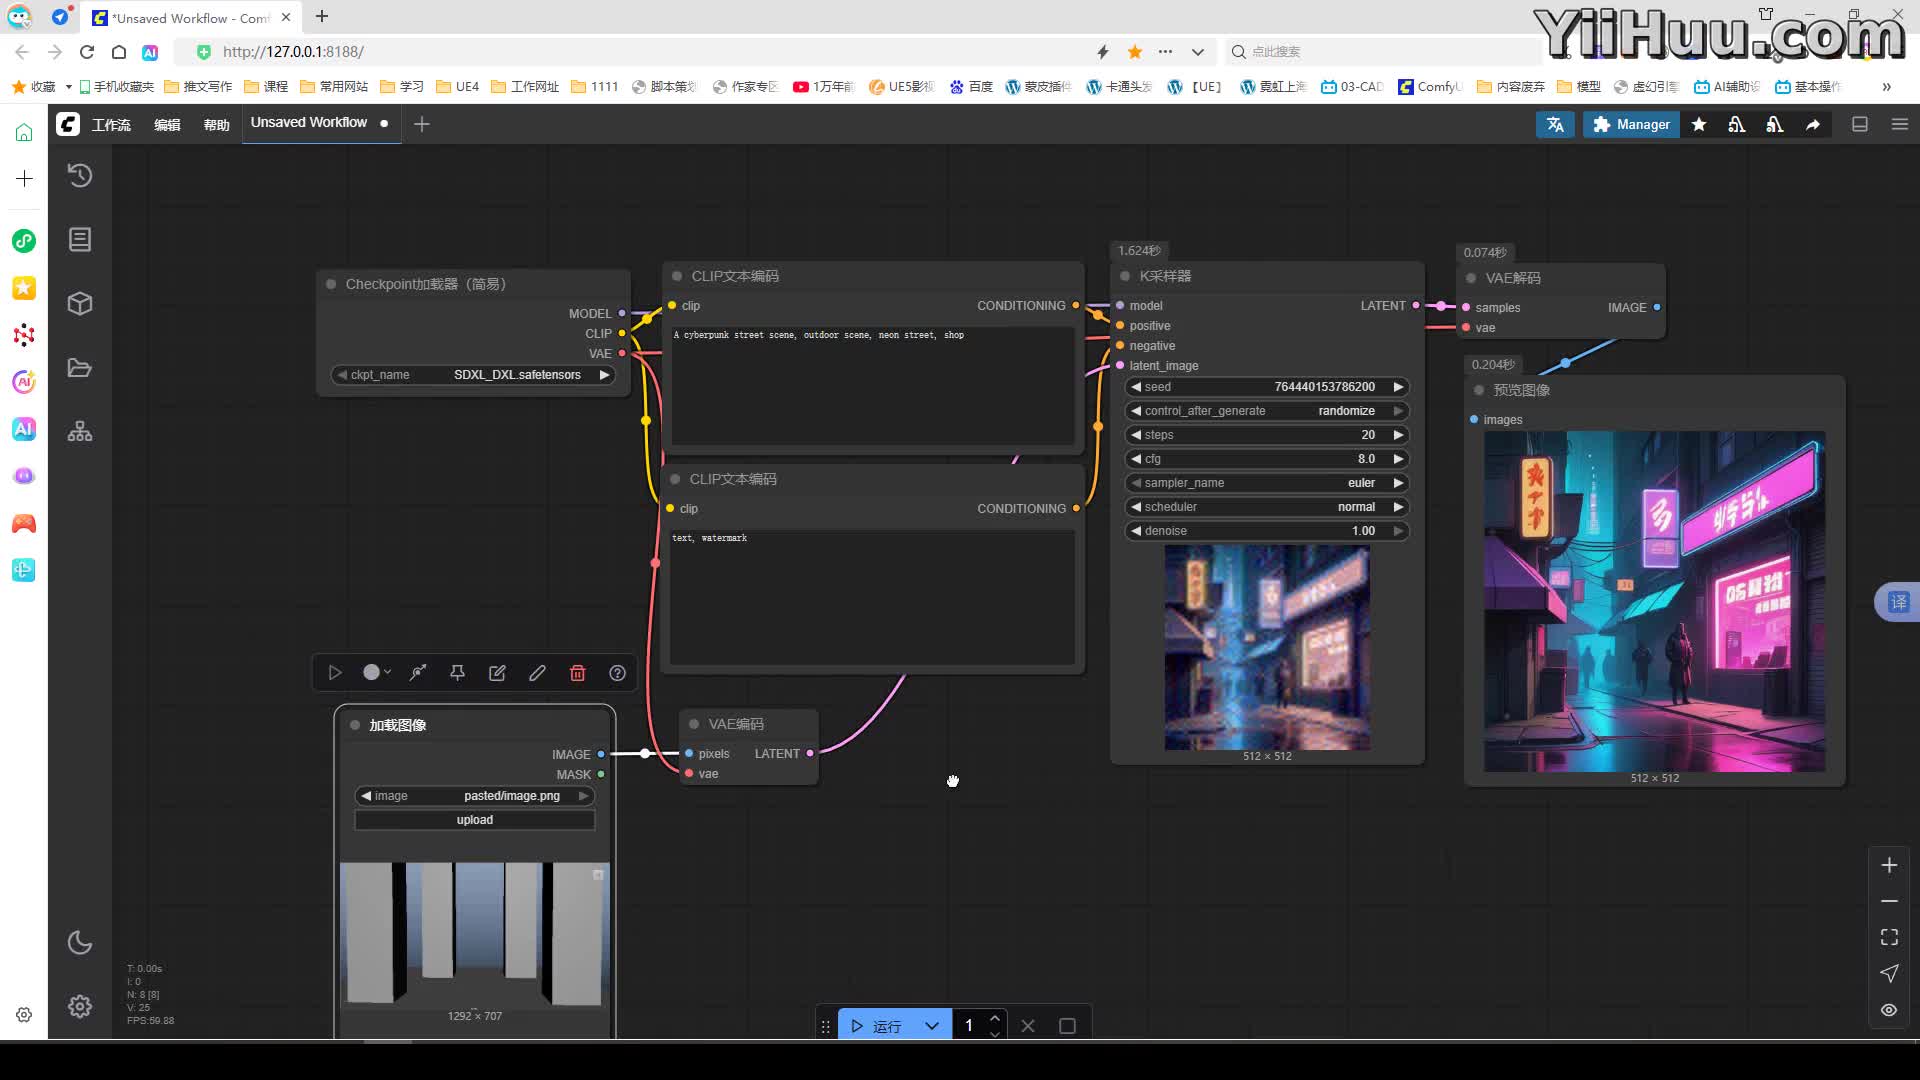Open the Manager puzzle button
The width and height of the screenshot is (1920, 1080).
1630,124
